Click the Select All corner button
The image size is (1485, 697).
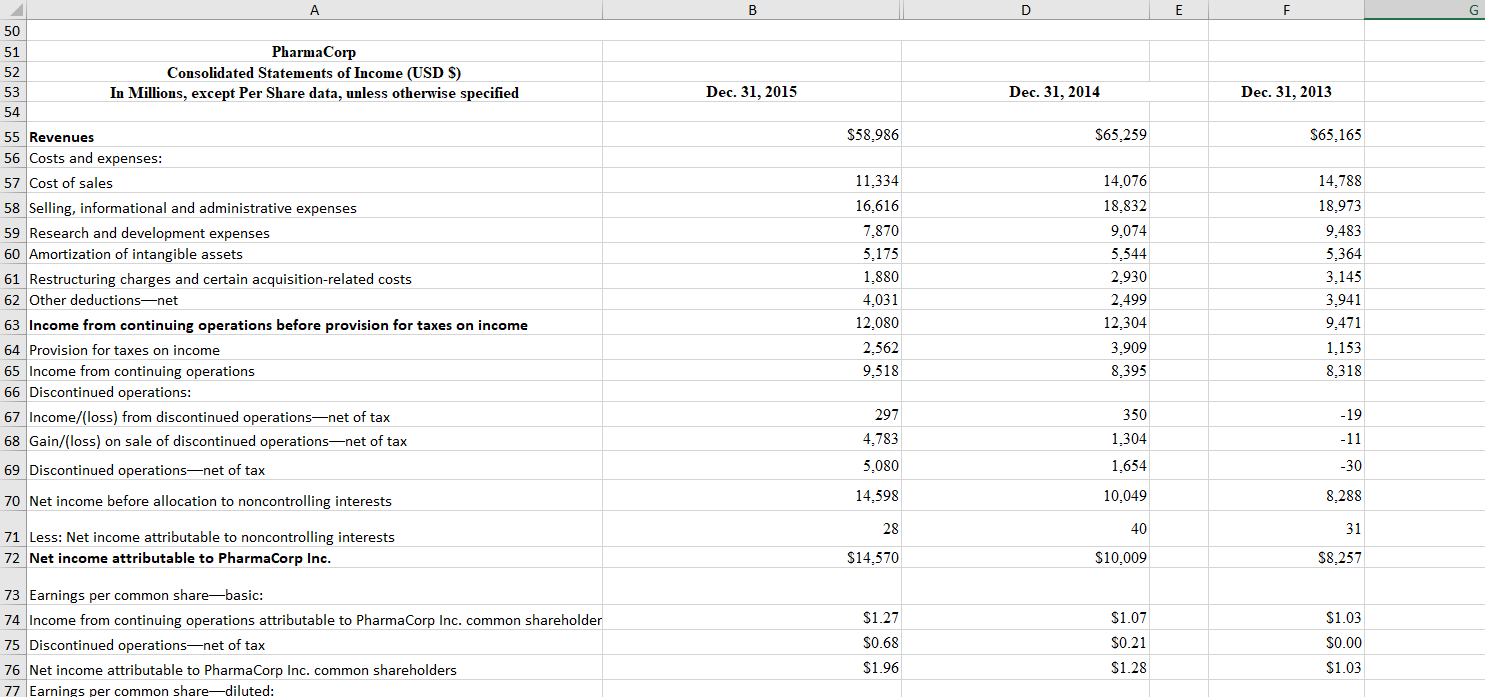[13, 9]
